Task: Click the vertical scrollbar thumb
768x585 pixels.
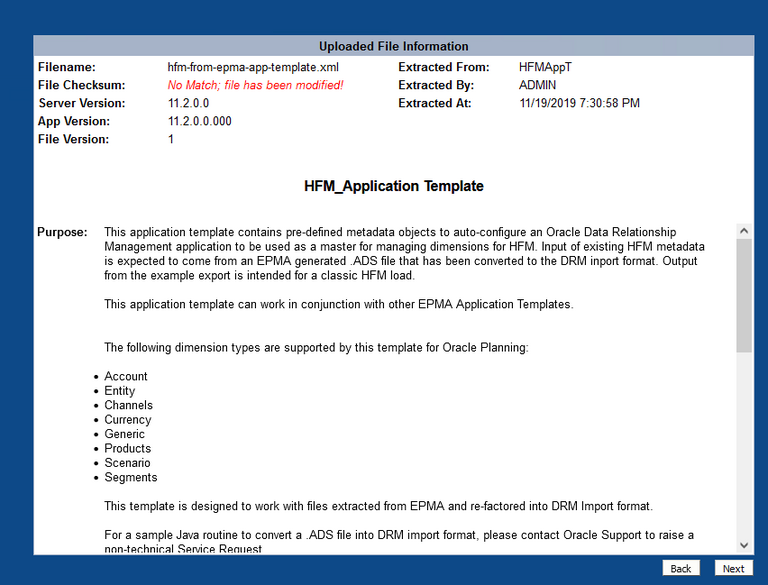Action: 743,295
